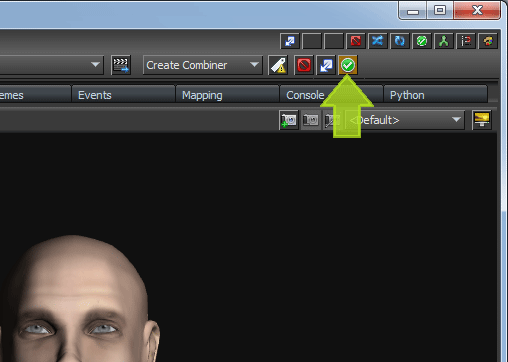Screen dimensions: 508x362
Task: Click the second empty toolbar slot before the red icon
Action: pyautogui.click(x=334, y=41)
